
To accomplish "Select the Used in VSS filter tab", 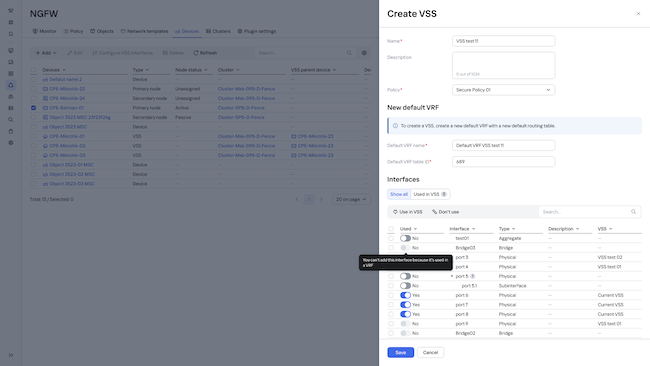I will 430,194.
